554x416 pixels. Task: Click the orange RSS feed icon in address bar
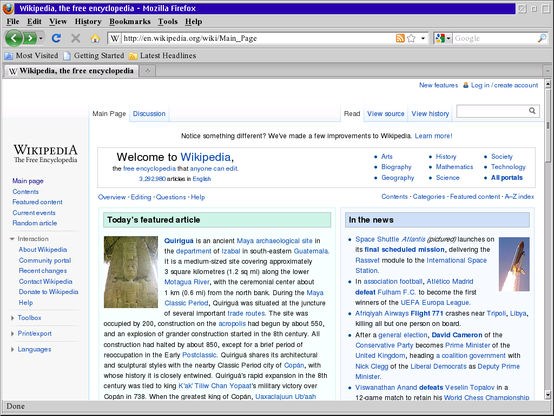(400, 38)
